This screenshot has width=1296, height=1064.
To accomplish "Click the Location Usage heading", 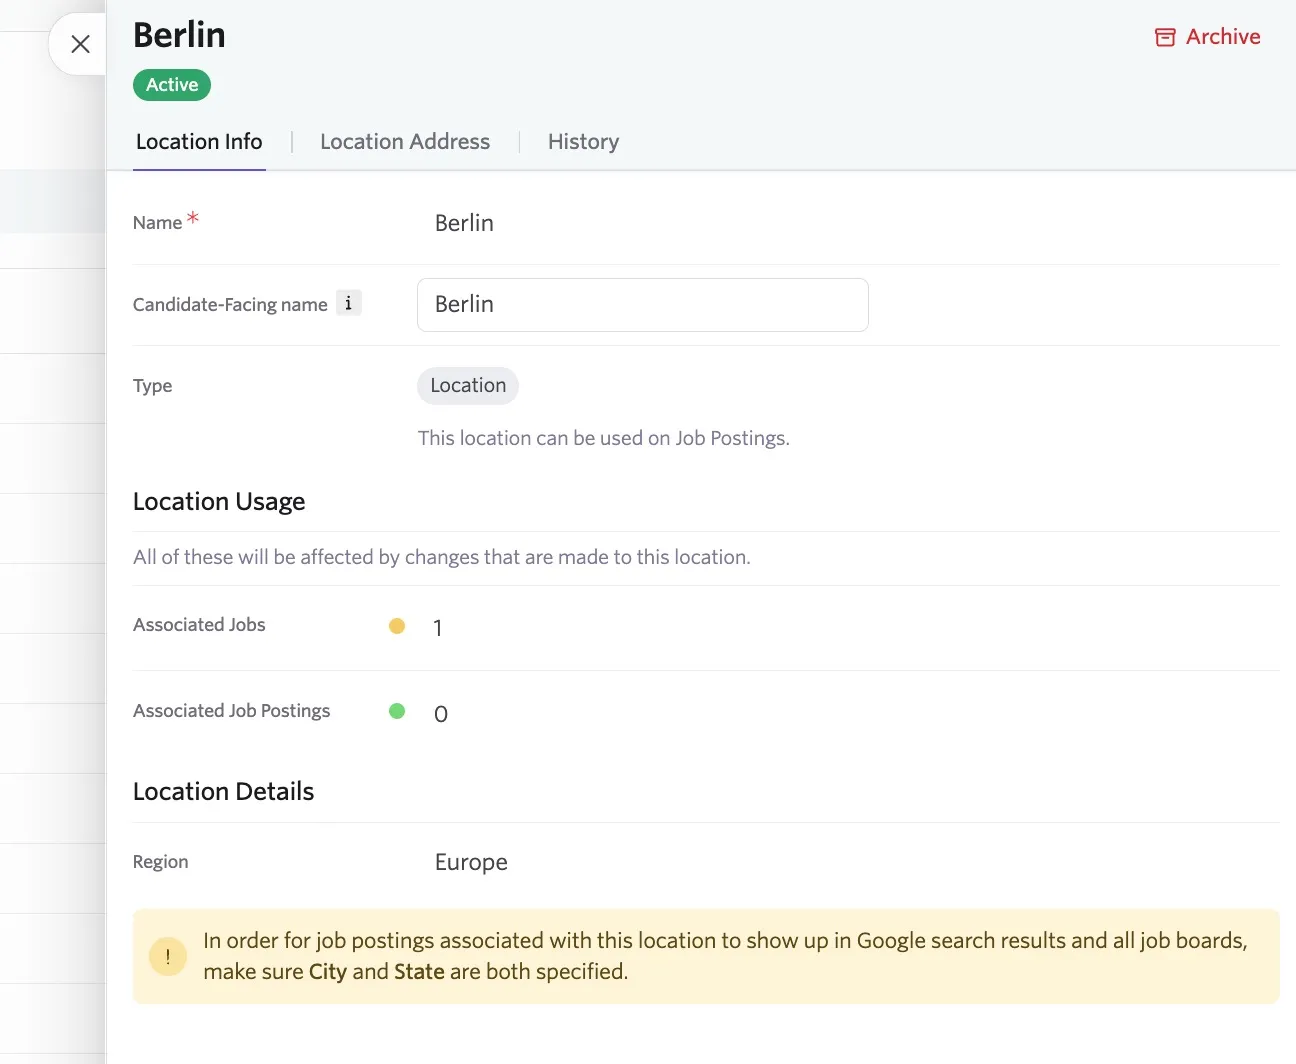I will click(219, 502).
